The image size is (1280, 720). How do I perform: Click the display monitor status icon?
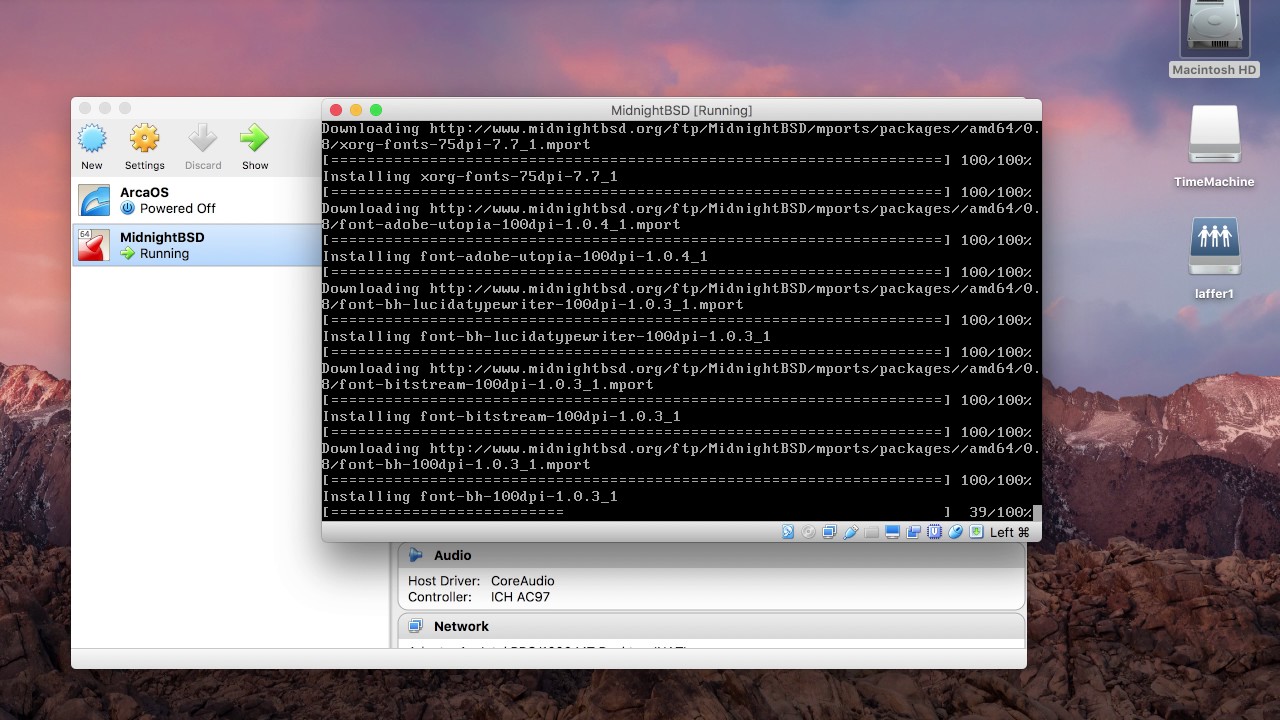point(893,532)
